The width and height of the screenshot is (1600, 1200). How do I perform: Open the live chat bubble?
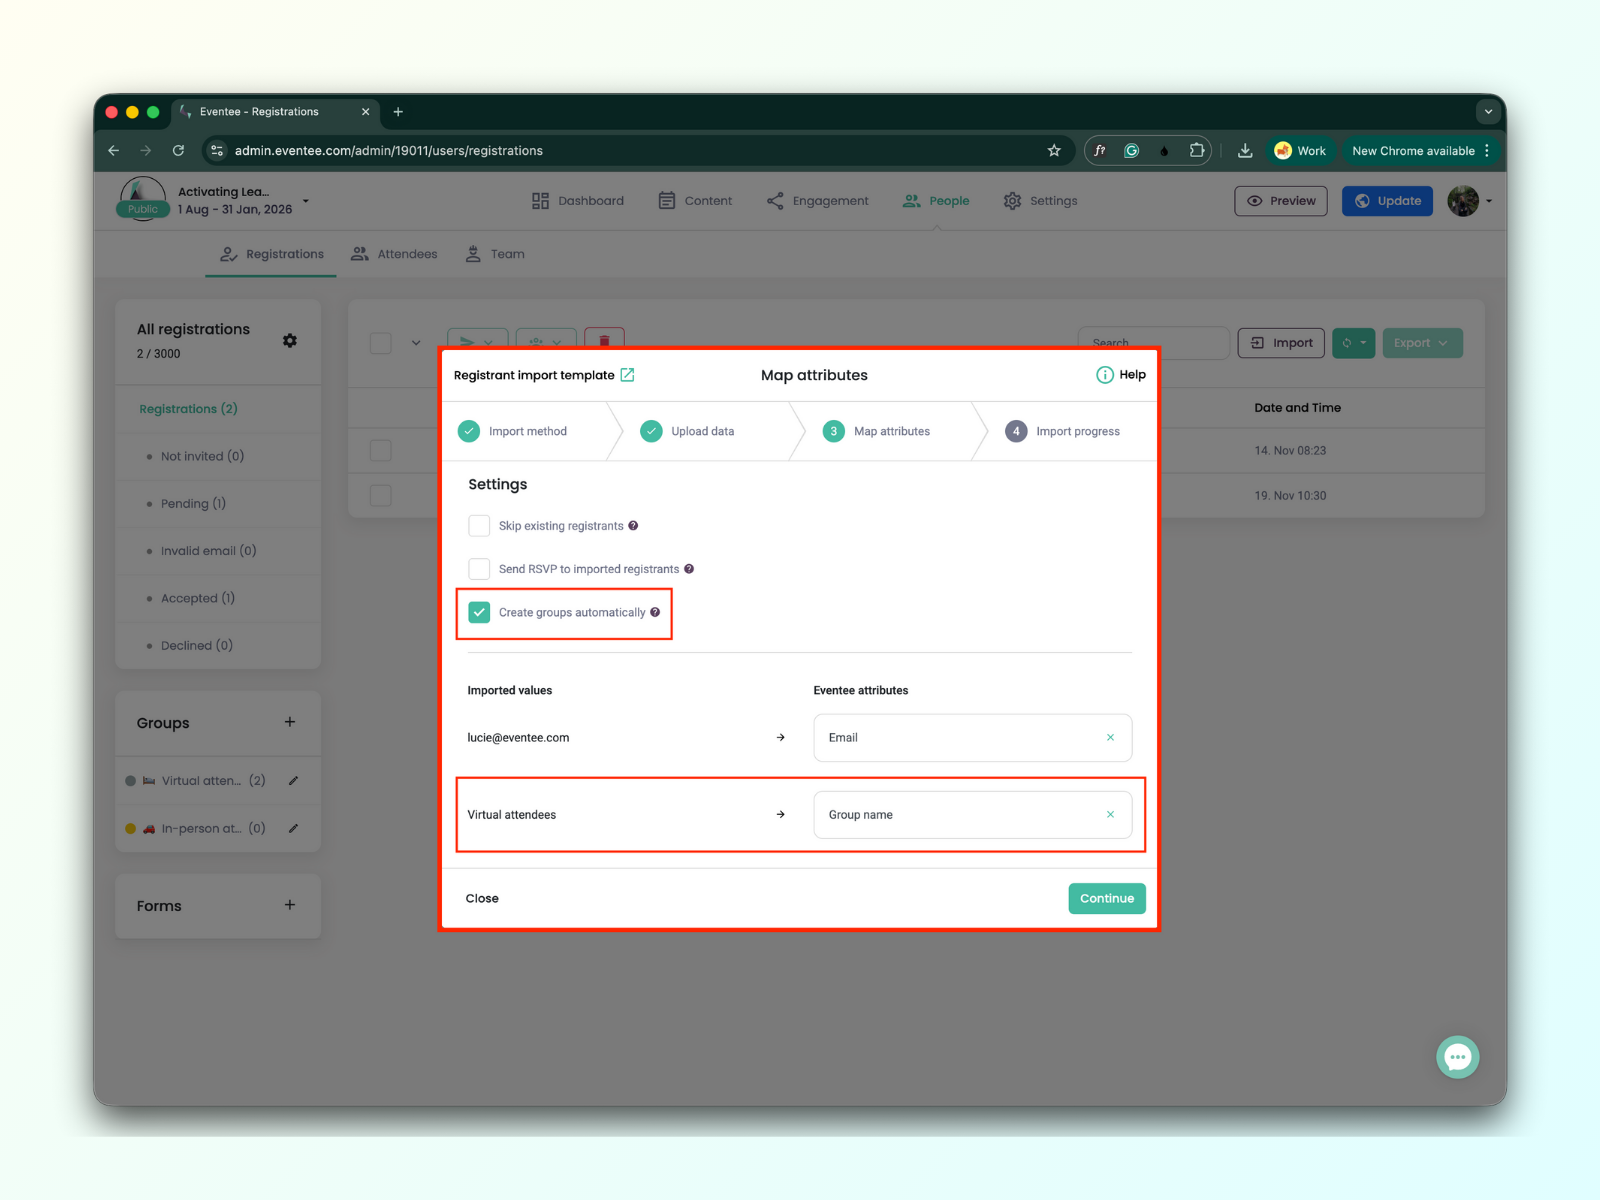1458,1057
